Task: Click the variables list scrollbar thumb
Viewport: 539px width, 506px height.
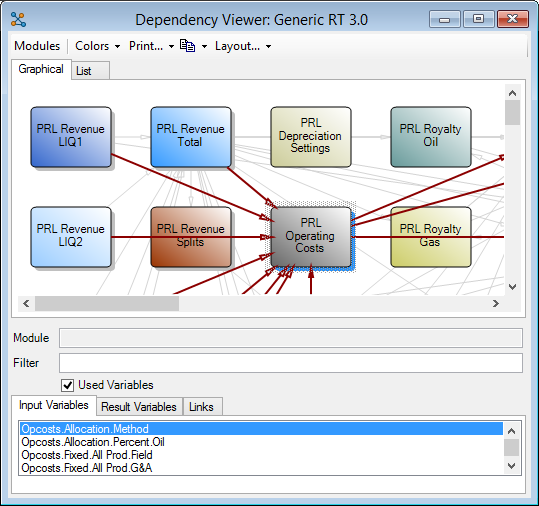Action: coord(512,448)
